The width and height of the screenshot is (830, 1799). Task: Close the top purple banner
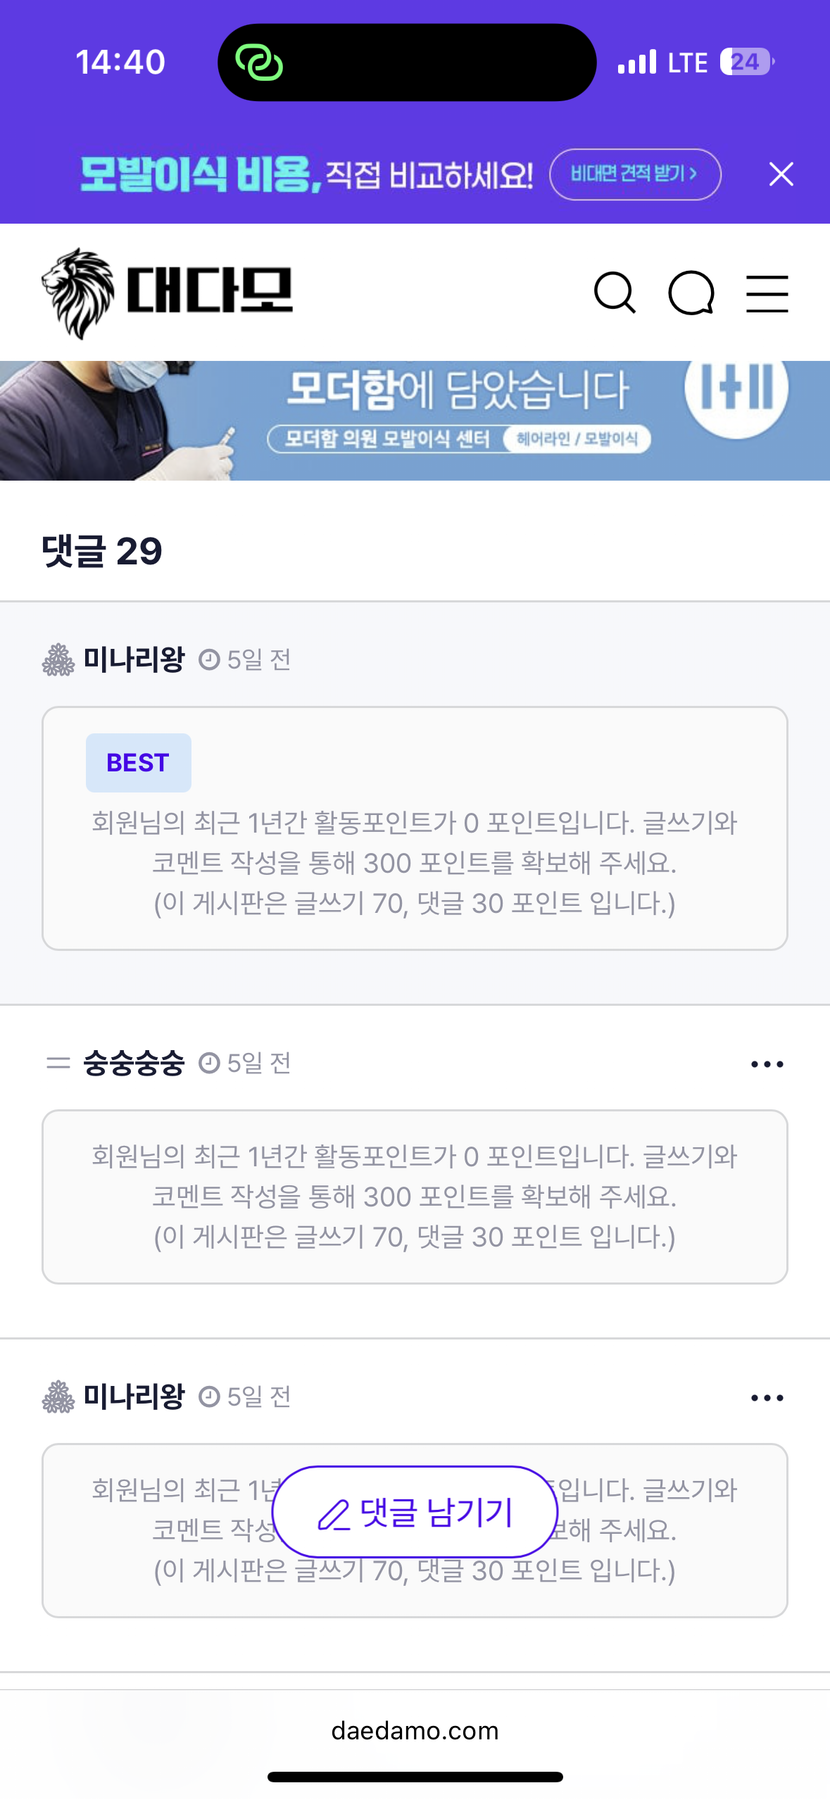pos(781,174)
